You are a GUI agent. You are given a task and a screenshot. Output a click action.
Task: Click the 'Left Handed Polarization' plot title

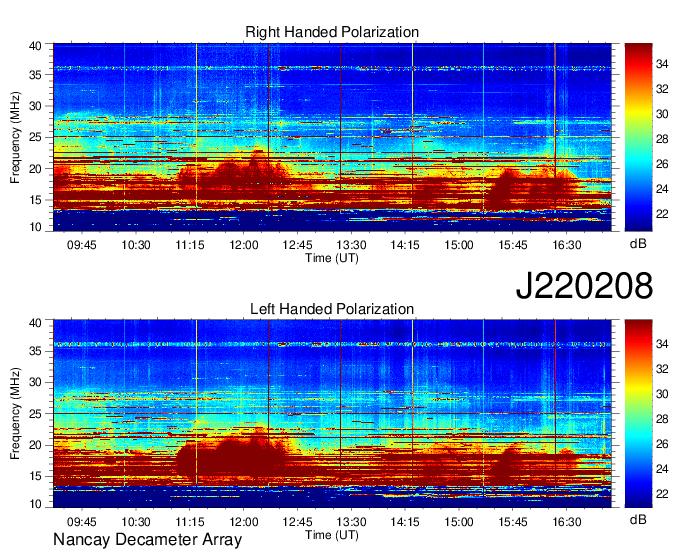coord(332,309)
